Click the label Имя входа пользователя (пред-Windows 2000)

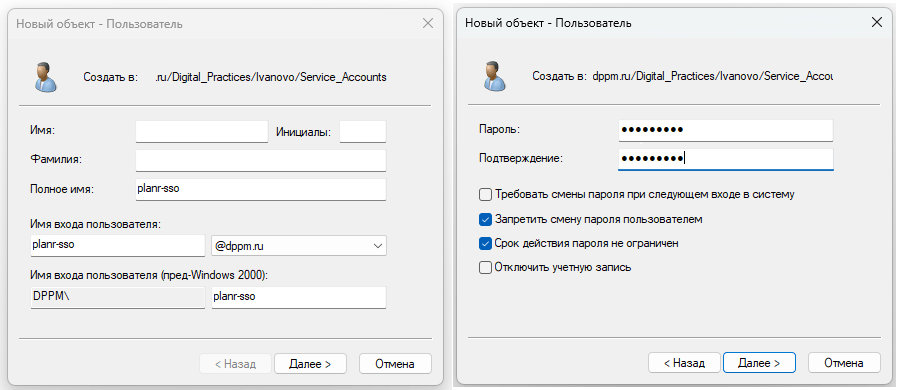pyautogui.click(x=149, y=275)
